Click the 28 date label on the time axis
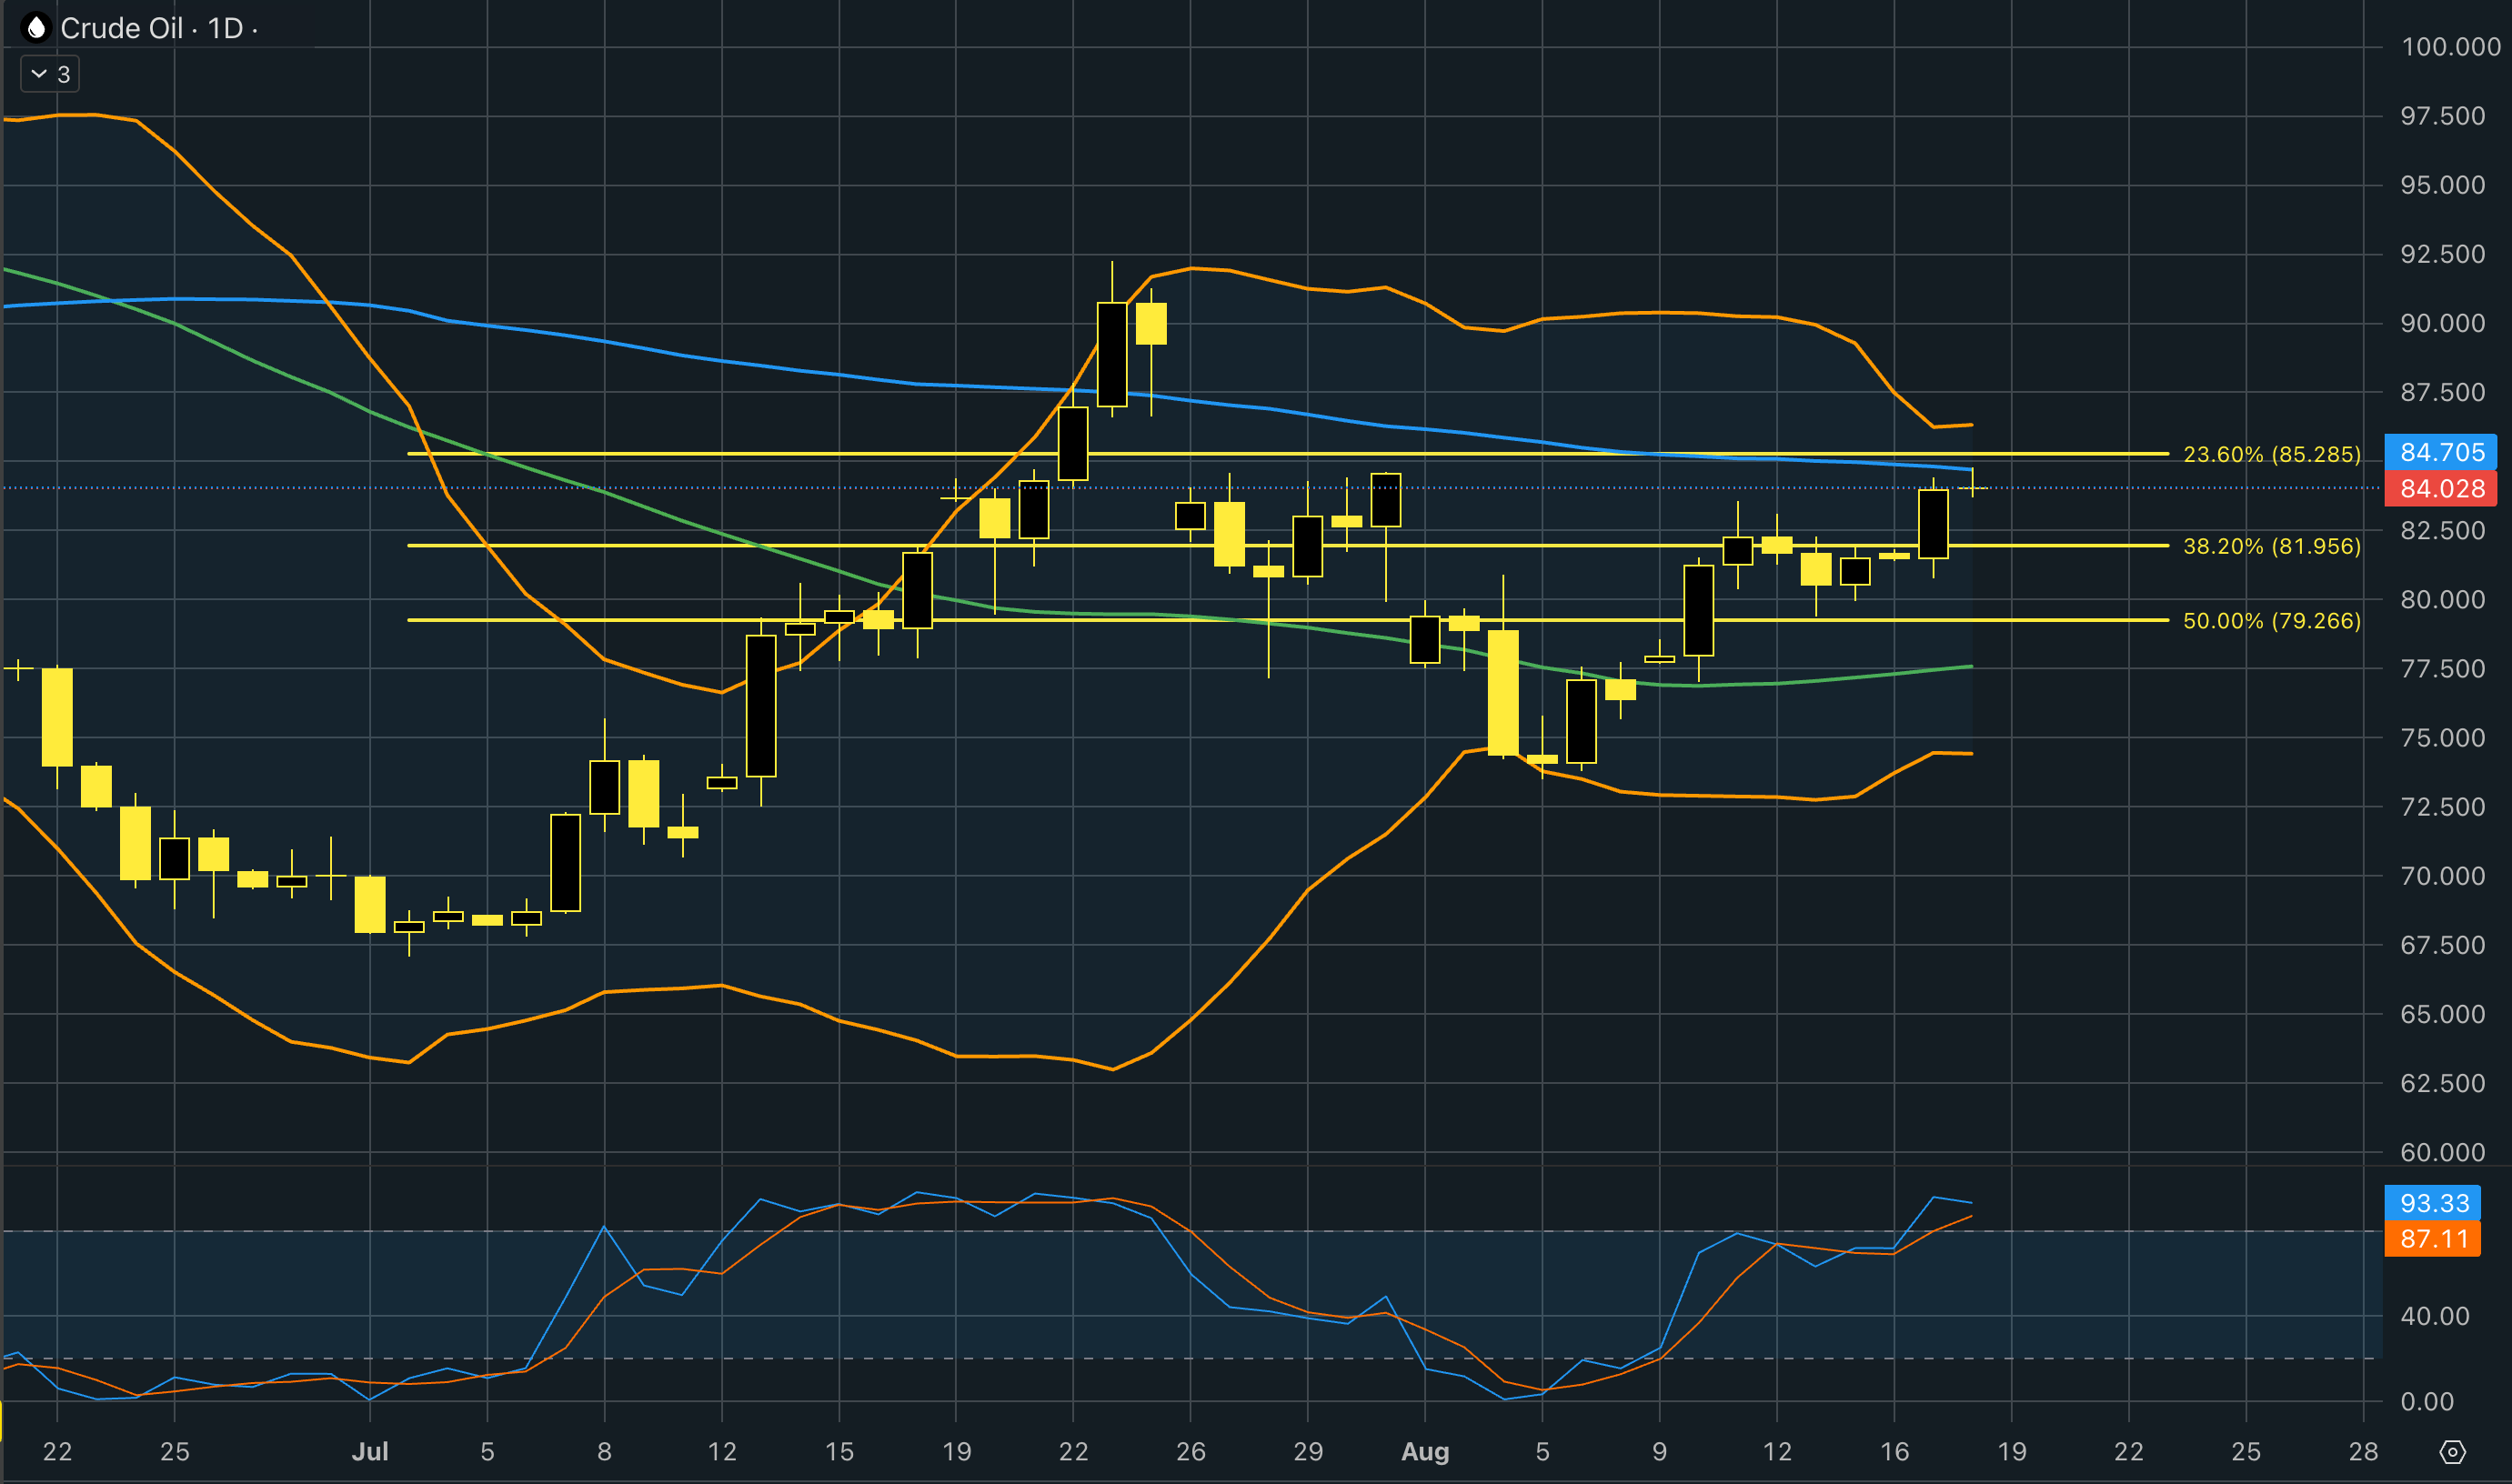 2363,1451
